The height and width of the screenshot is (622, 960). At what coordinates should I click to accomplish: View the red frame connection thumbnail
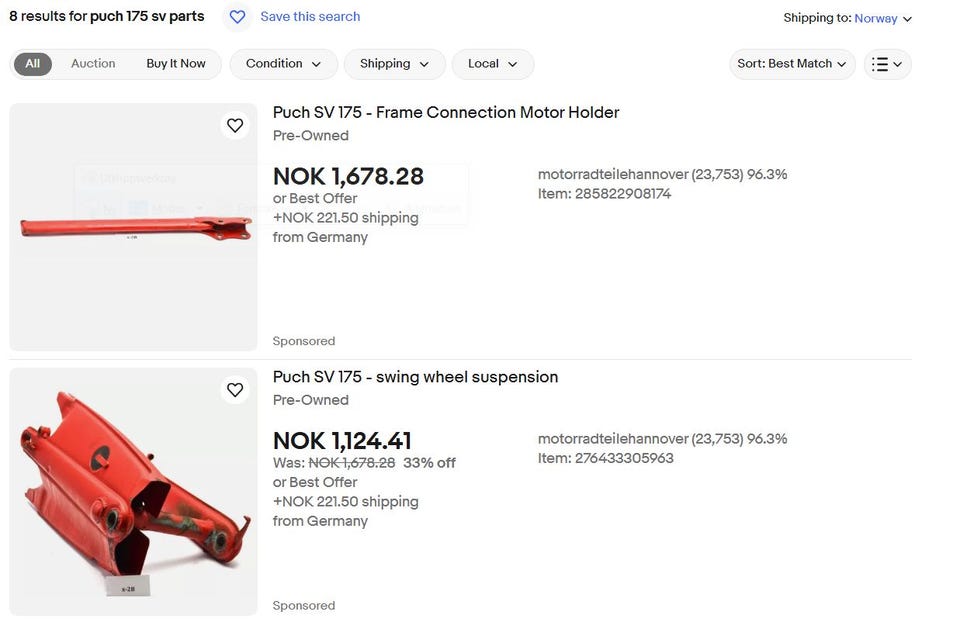click(x=133, y=227)
